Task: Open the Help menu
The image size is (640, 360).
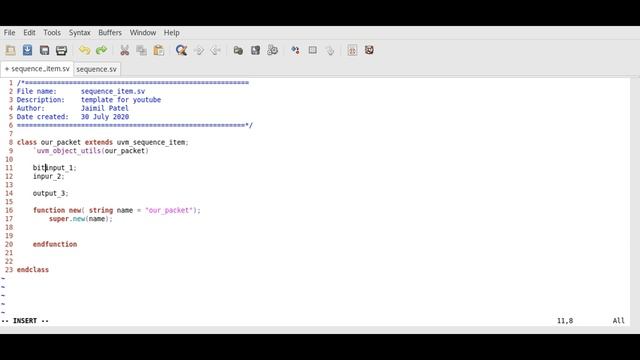Action: 171,33
